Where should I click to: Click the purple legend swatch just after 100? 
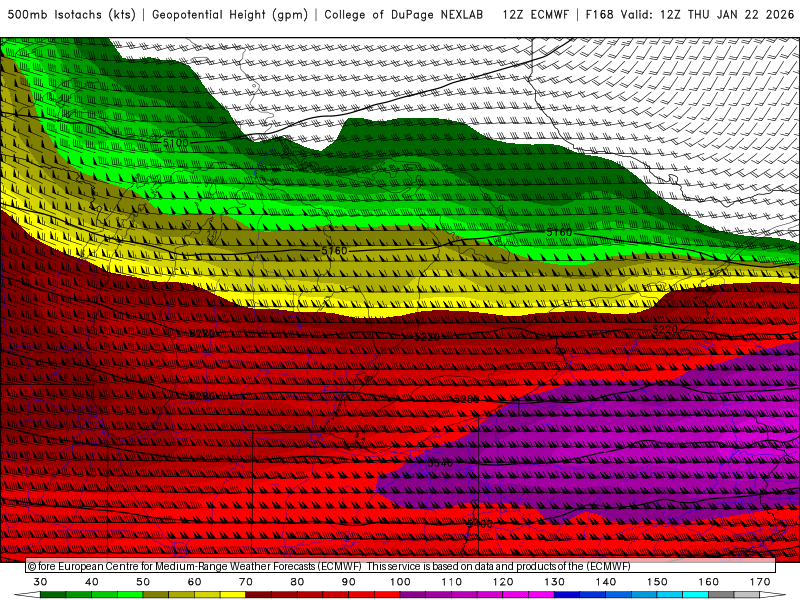(413, 595)
